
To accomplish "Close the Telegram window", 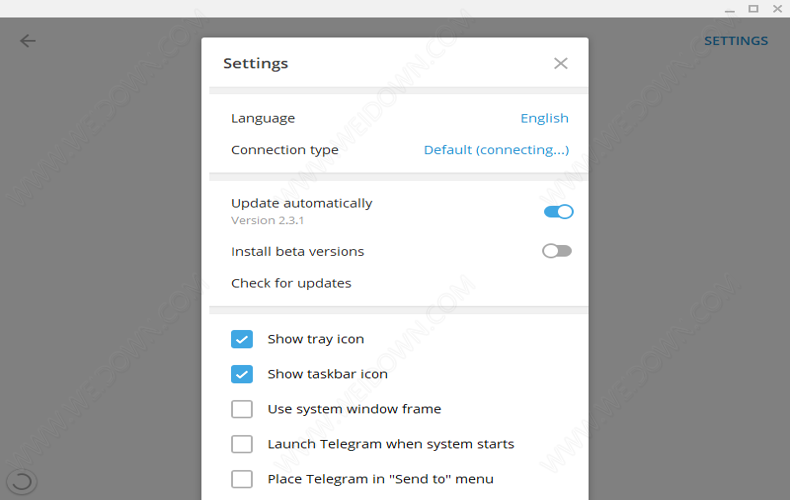I will (x=777, y=9).
